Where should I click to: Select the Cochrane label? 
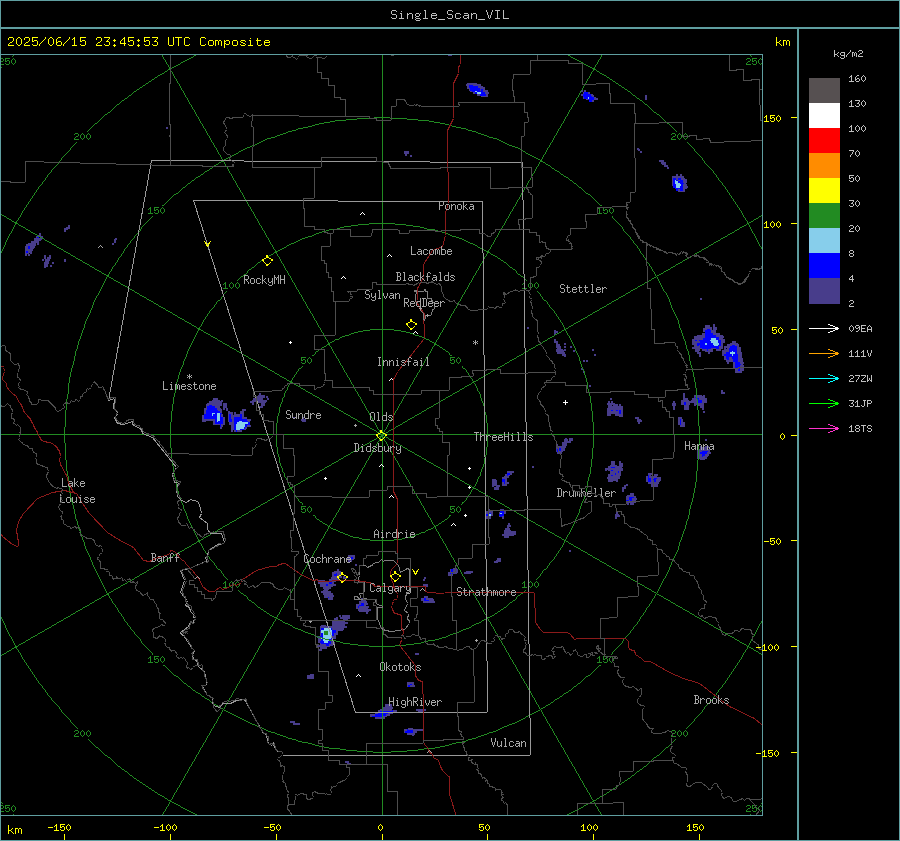(327, 559)
